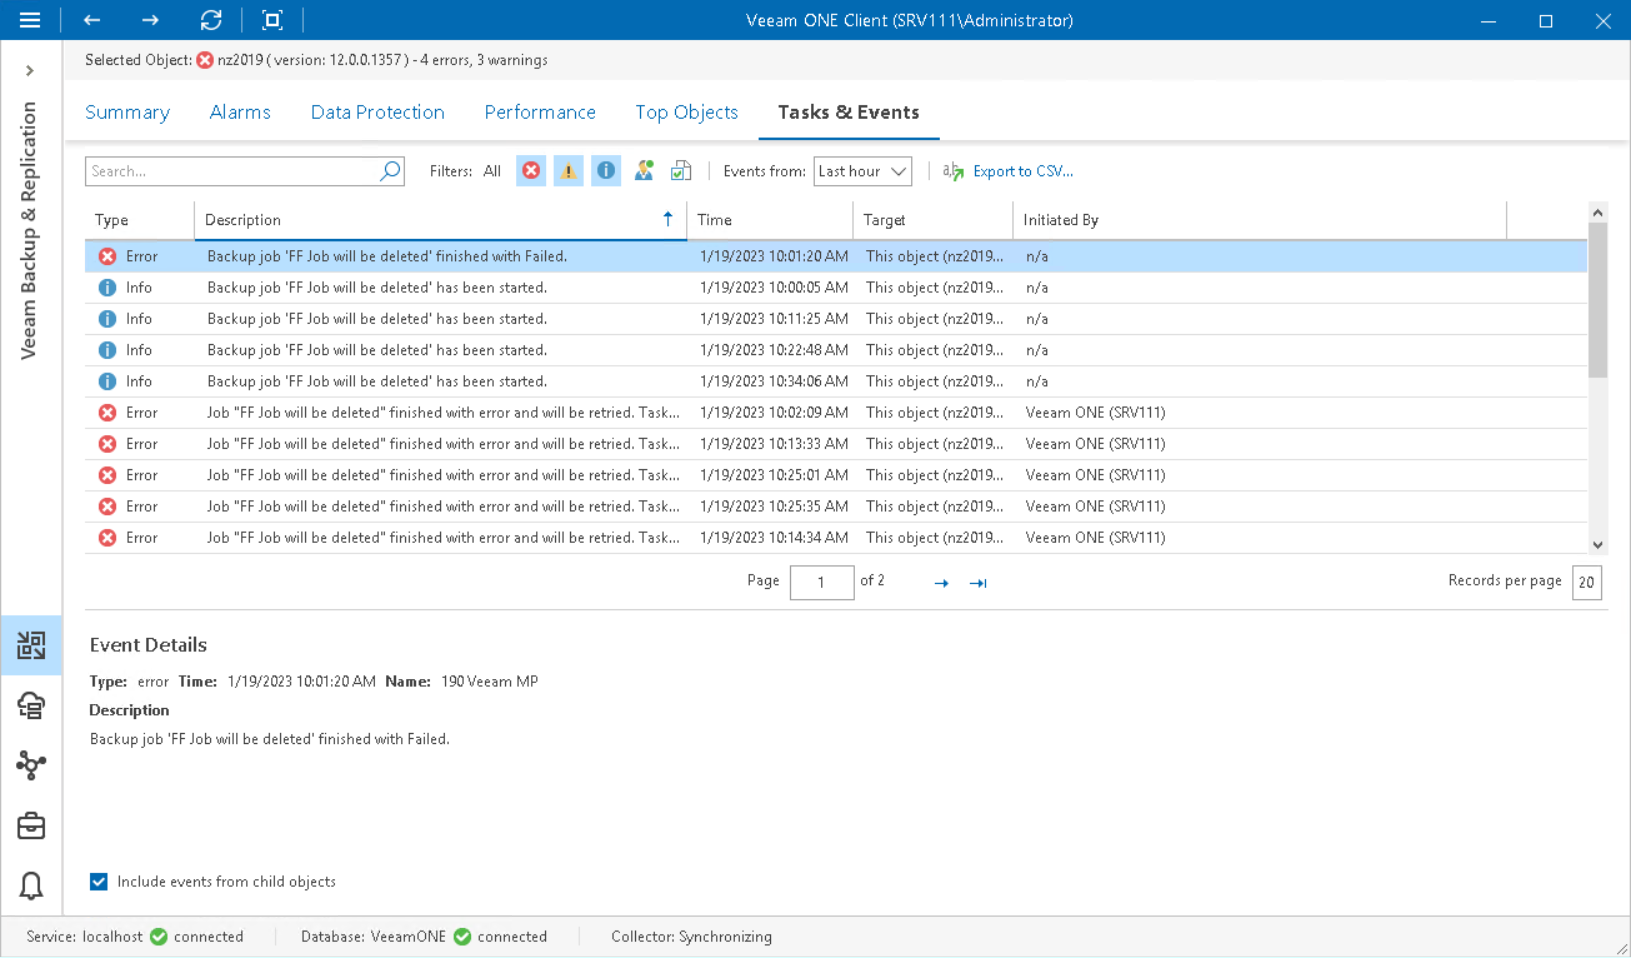Click the back navigation arrow icon
This screenshot has height=958, width=1631.
[x=91, y=20]
